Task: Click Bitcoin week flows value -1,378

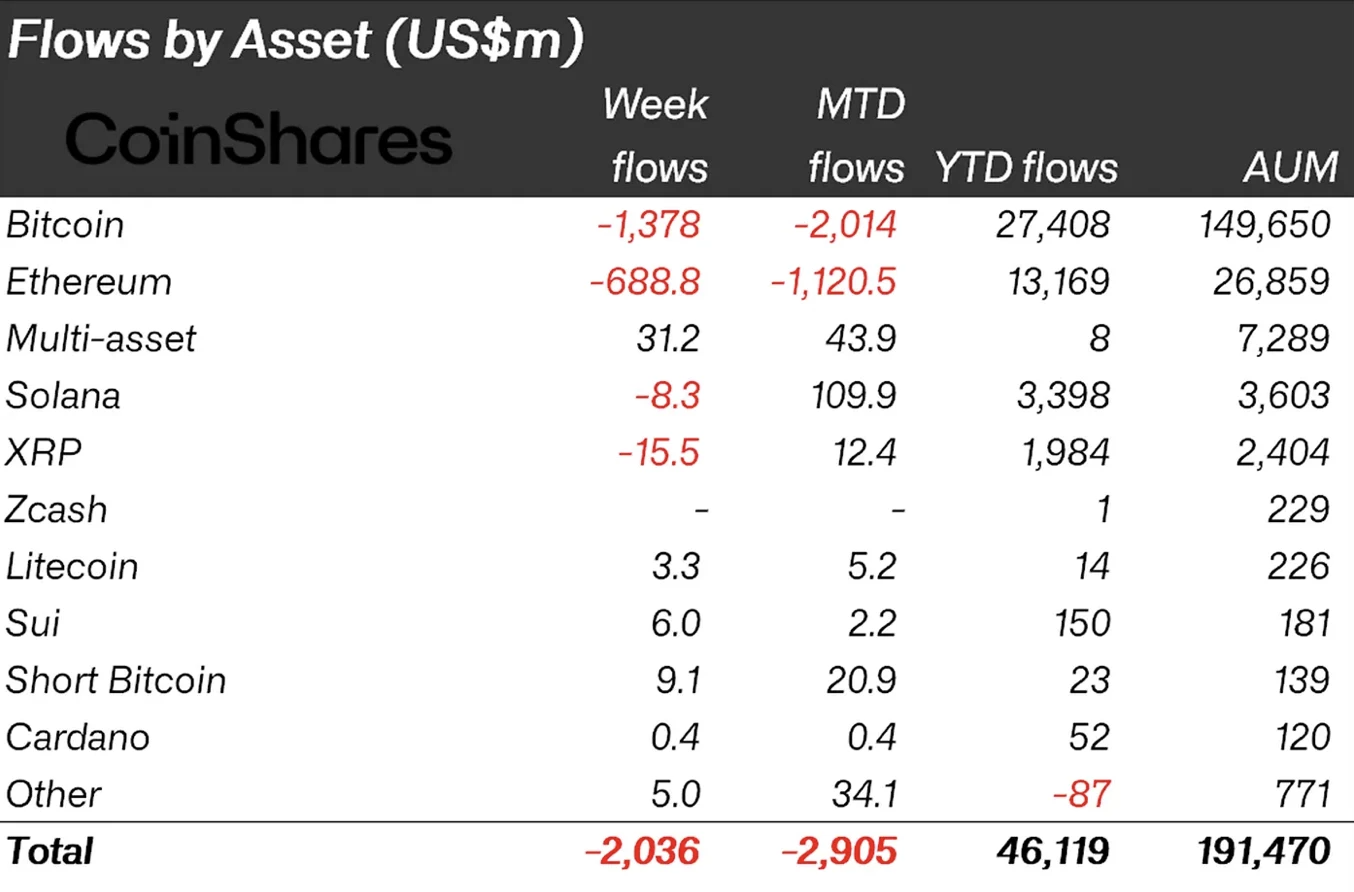Action: tap(648, 225)
